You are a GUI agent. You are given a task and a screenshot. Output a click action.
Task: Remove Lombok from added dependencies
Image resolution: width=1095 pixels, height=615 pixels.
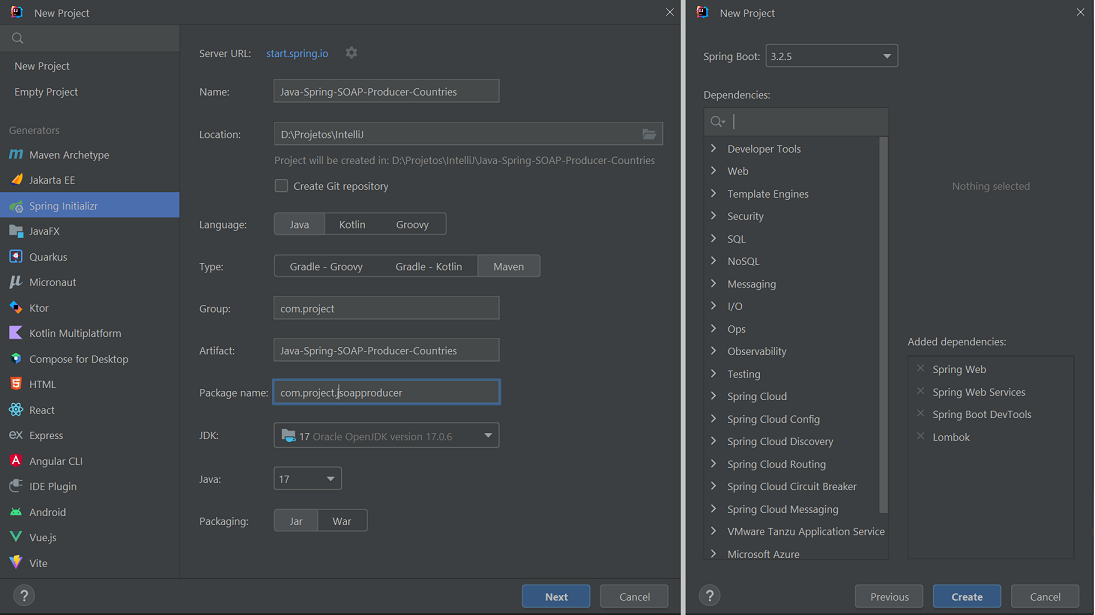pyautogui.click(x=920, y=436)
